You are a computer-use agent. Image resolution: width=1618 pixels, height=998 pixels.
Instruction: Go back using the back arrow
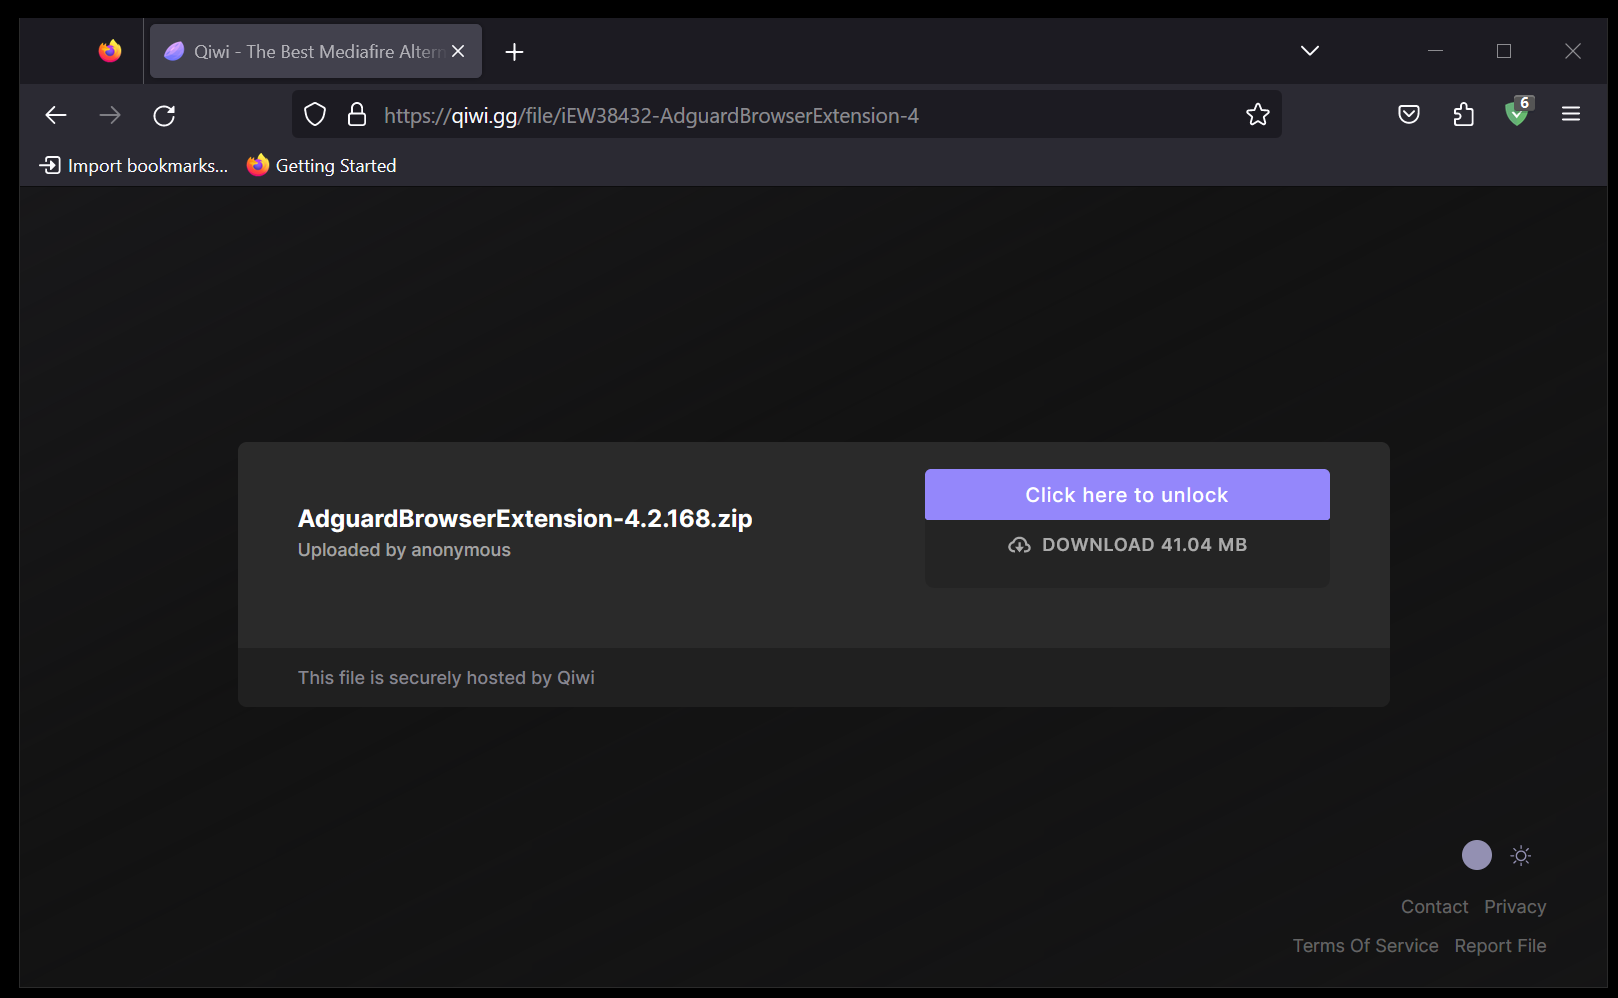55,114
